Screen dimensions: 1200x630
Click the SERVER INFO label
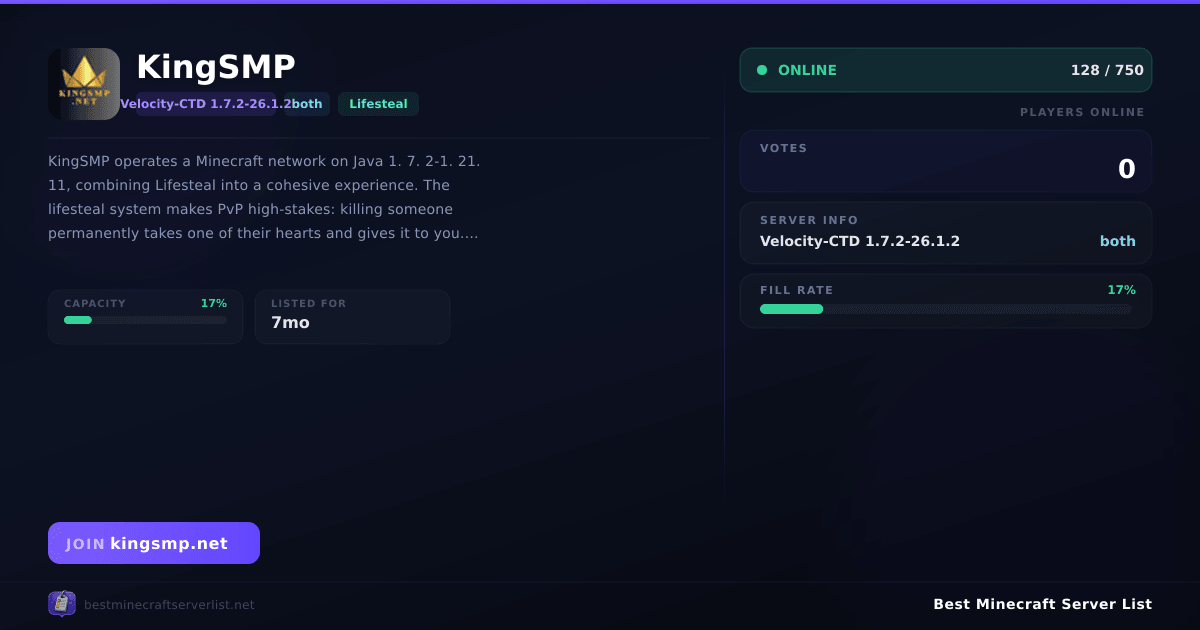tap(809, 220)
